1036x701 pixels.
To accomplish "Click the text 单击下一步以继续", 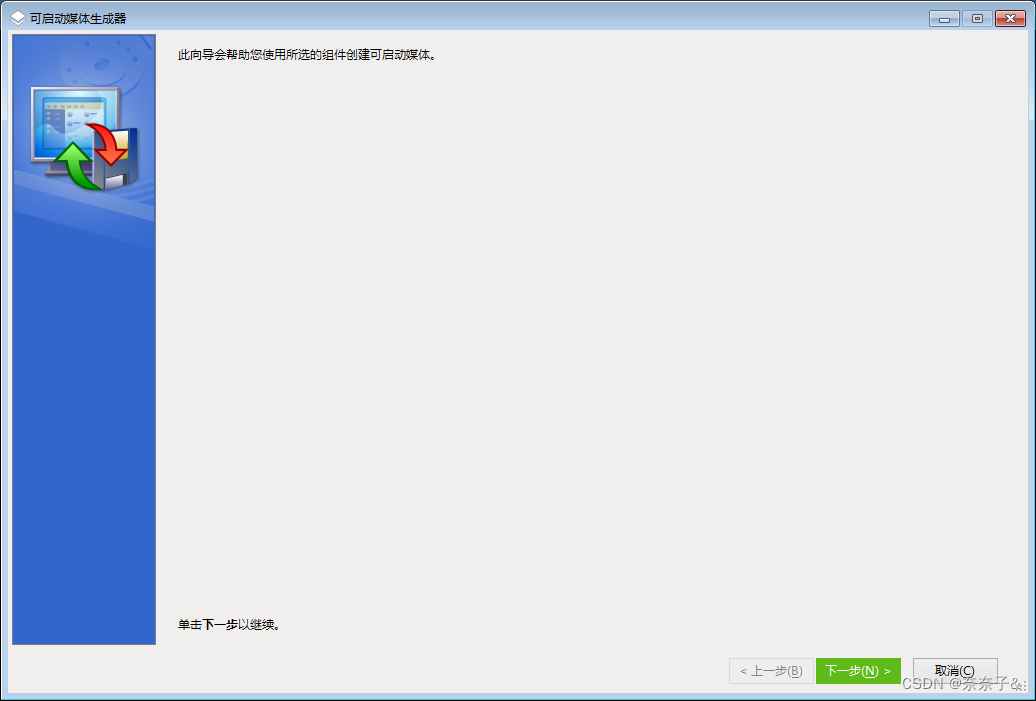I will tap(229, 624).
